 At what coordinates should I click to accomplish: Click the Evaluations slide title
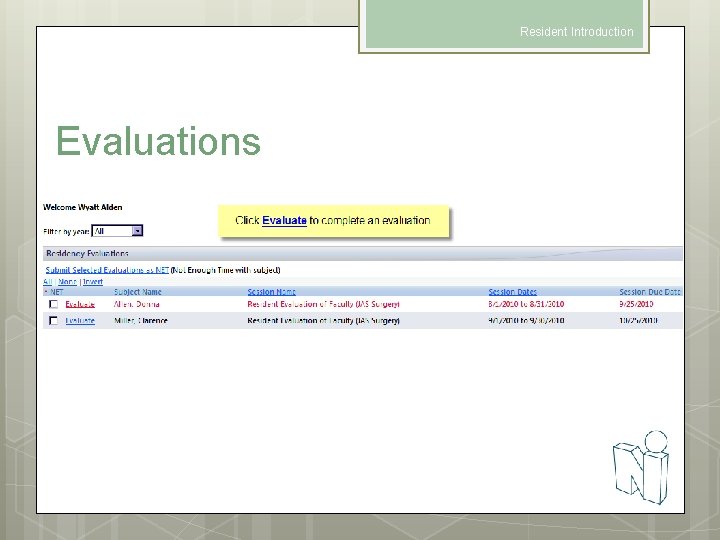[158, 141]
